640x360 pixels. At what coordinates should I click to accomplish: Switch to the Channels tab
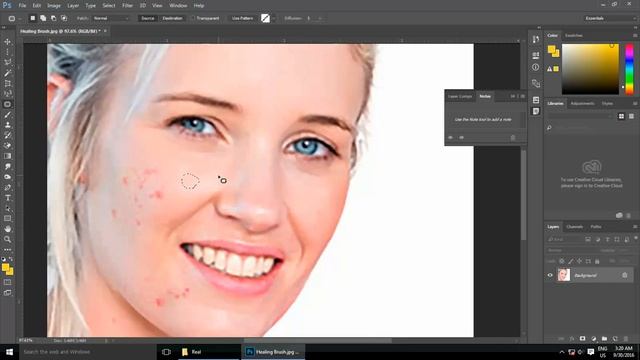[574, 227]
